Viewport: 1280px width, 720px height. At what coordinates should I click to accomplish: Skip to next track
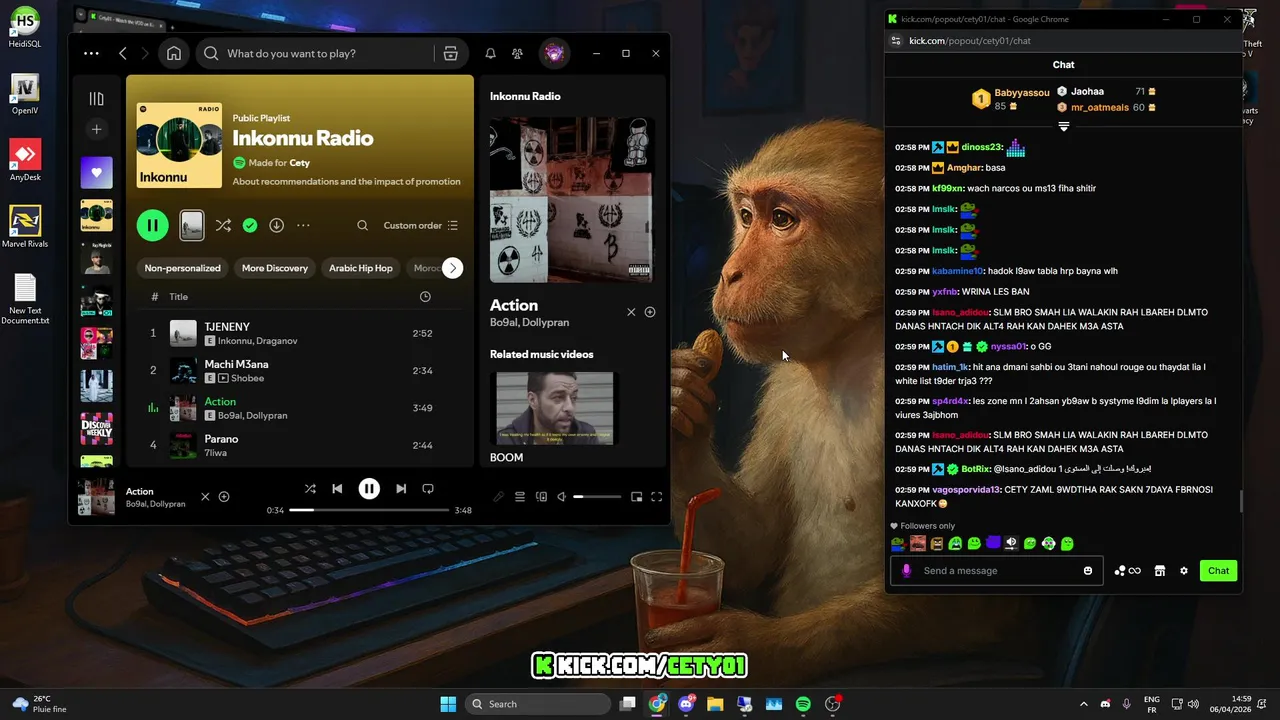coord(401,489)
